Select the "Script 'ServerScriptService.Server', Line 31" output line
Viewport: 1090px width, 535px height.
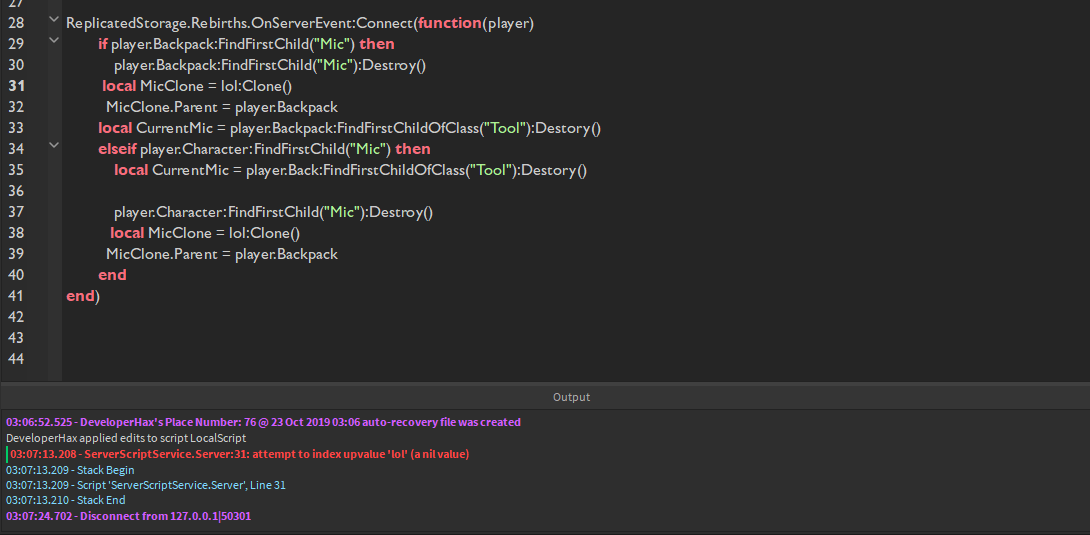pyautogui.click(x=146, y=485)
